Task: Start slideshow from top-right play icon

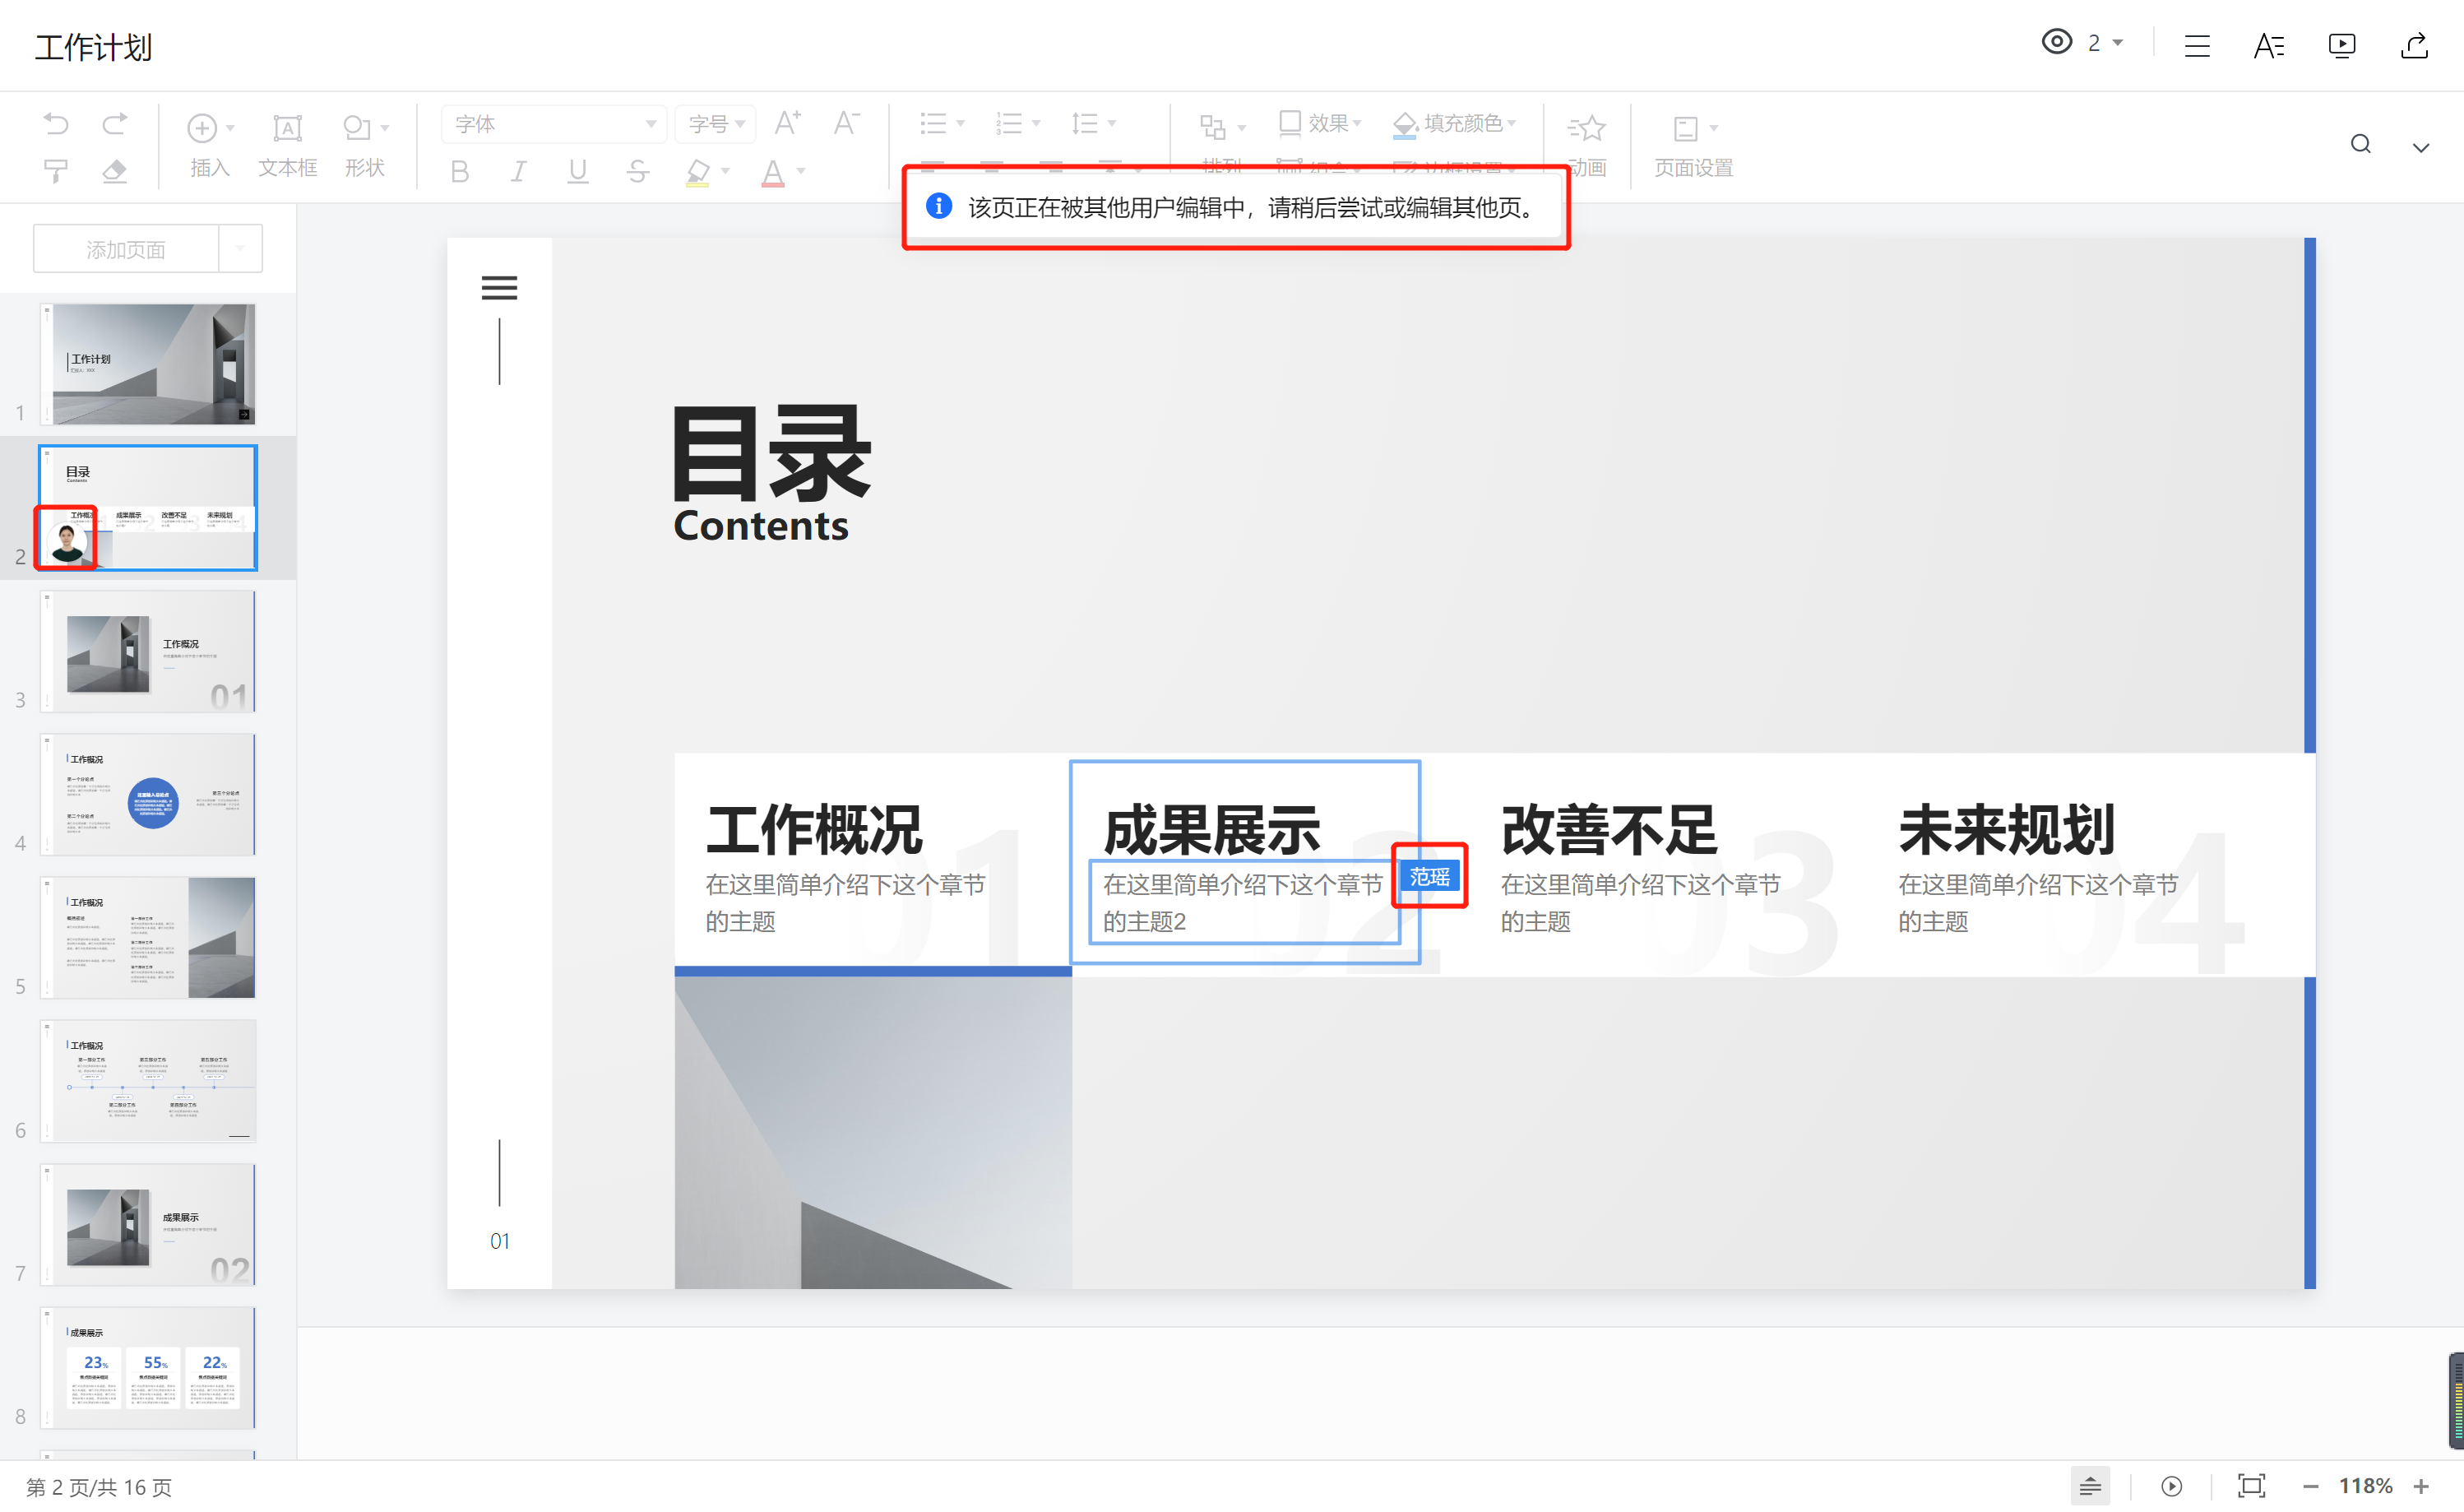Action: [x=2341, y=45]
